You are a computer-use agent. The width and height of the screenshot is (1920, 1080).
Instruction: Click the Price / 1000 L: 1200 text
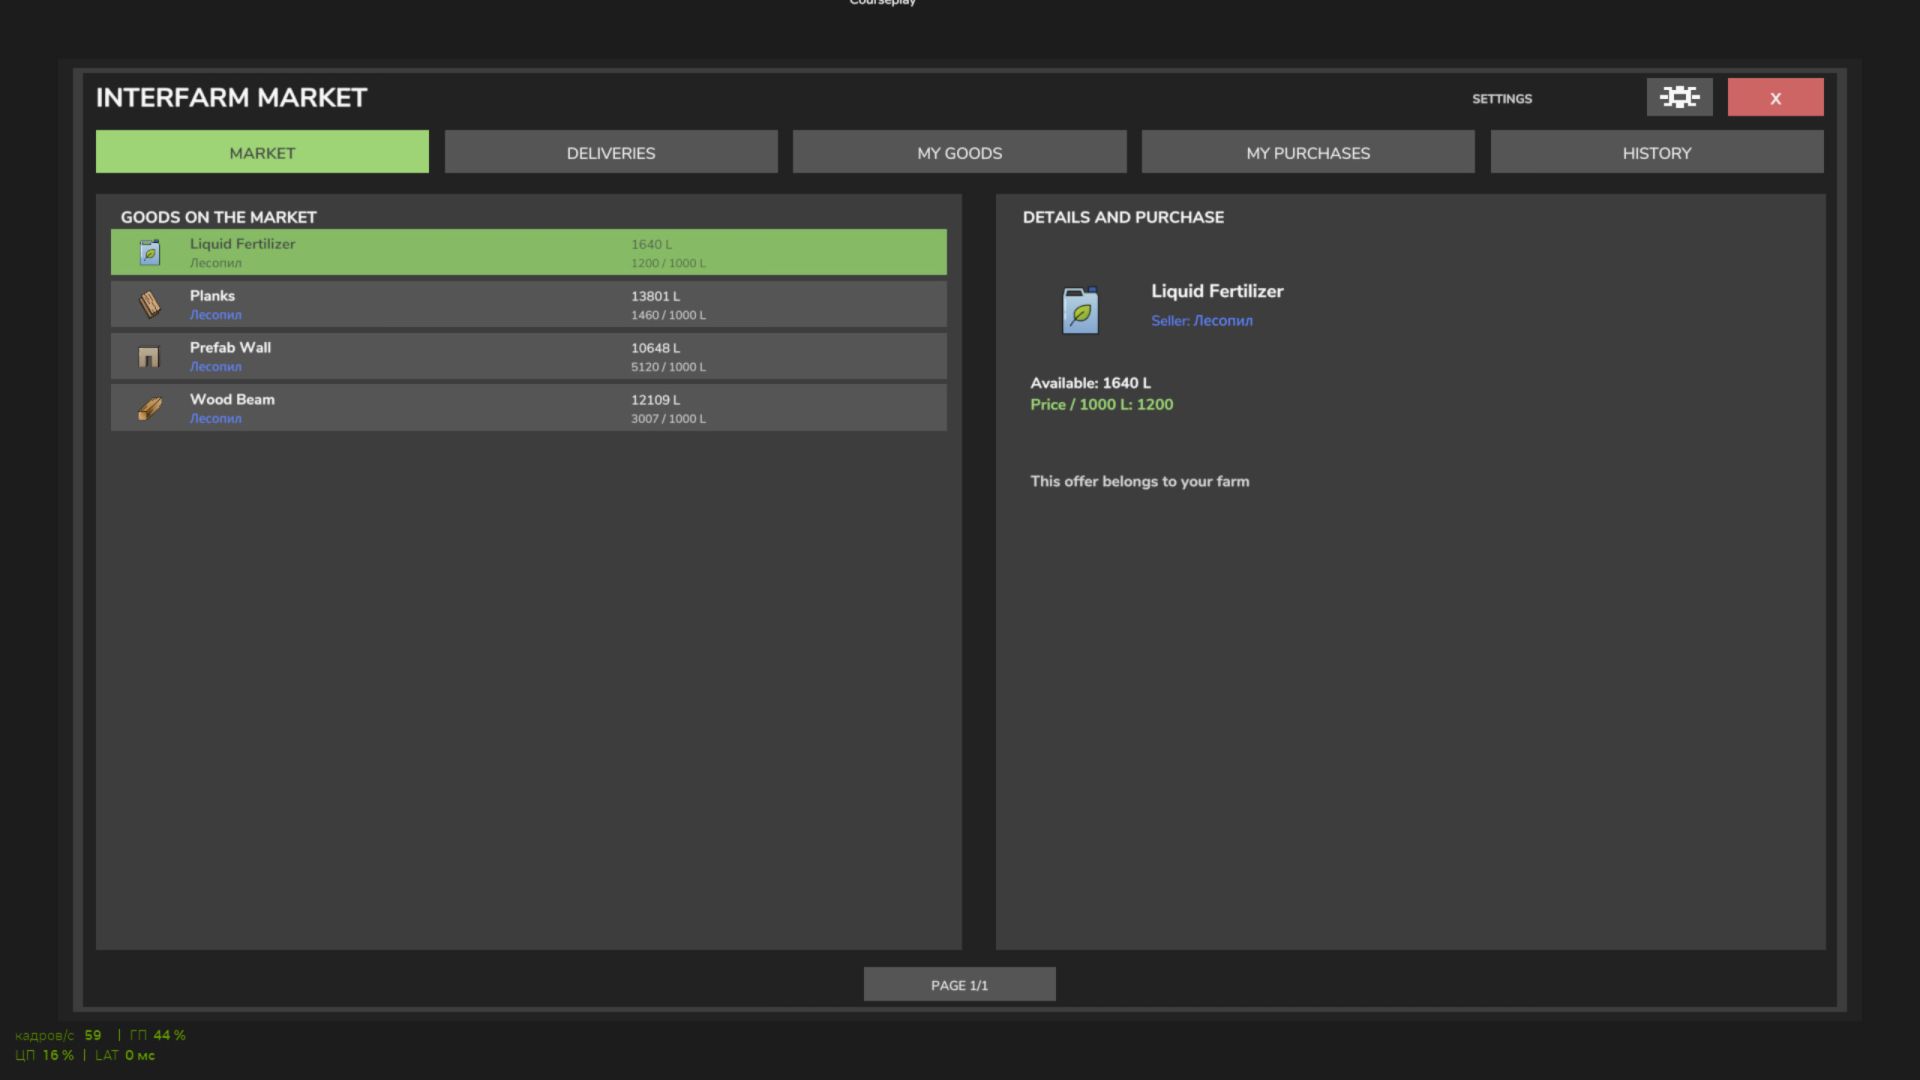[x=1101, y=404]
